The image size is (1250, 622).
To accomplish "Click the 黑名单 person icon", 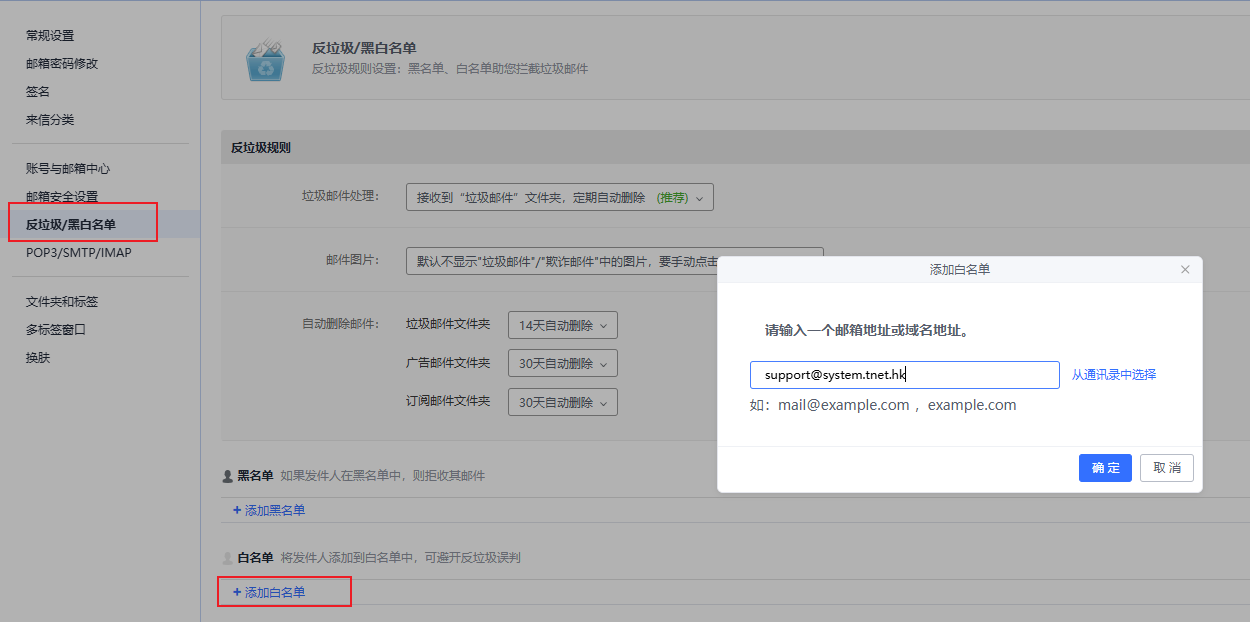I will (x=227, y=476).
